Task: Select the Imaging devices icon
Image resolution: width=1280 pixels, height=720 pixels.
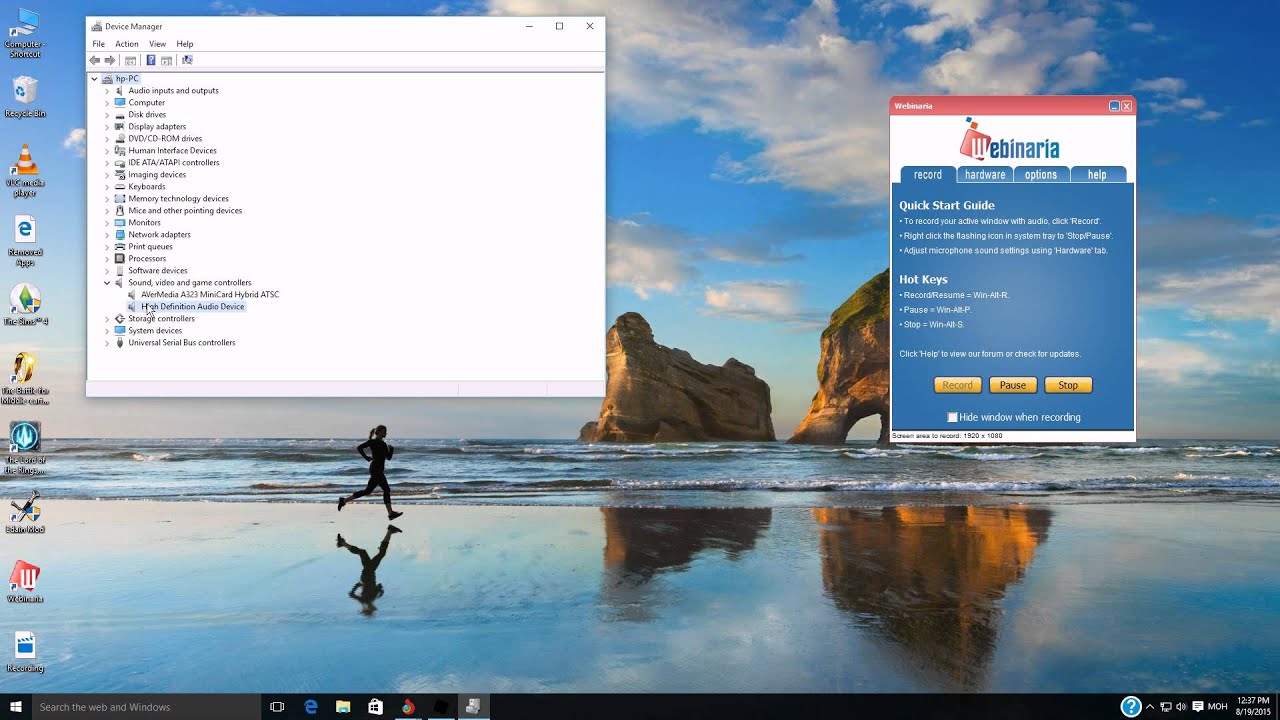Action: 120,175
